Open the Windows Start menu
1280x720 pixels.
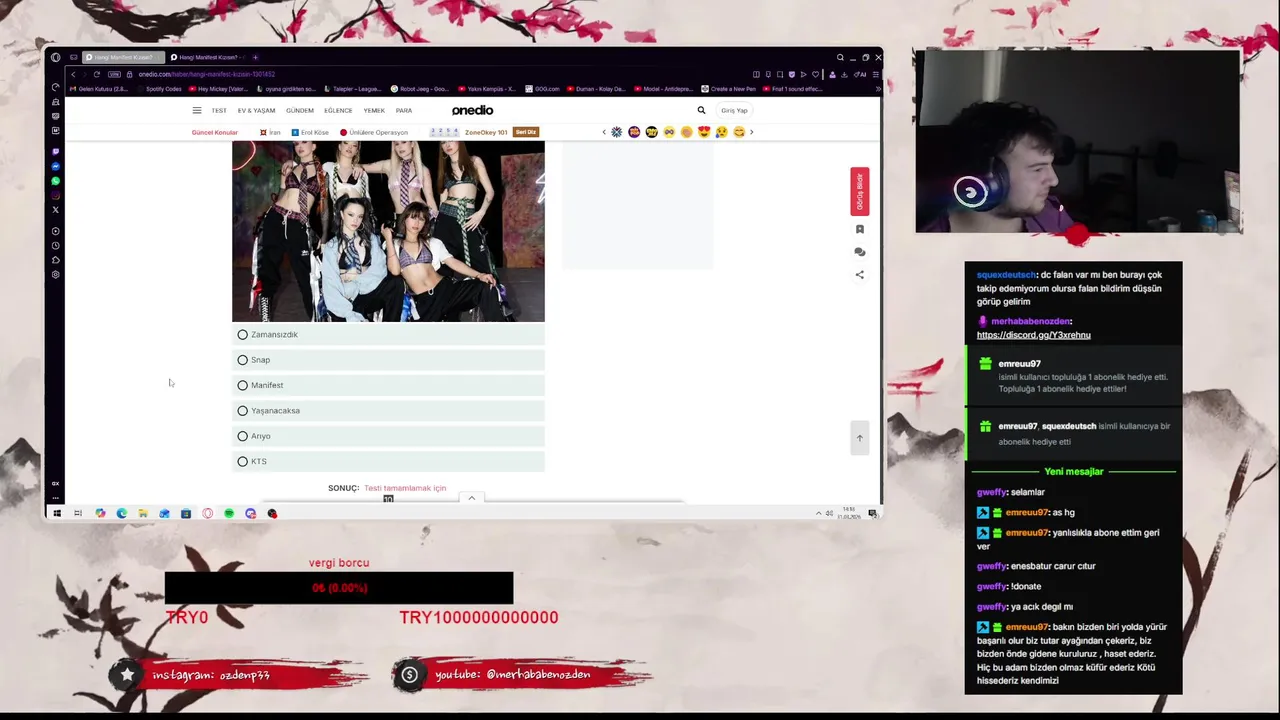[56, 513]
